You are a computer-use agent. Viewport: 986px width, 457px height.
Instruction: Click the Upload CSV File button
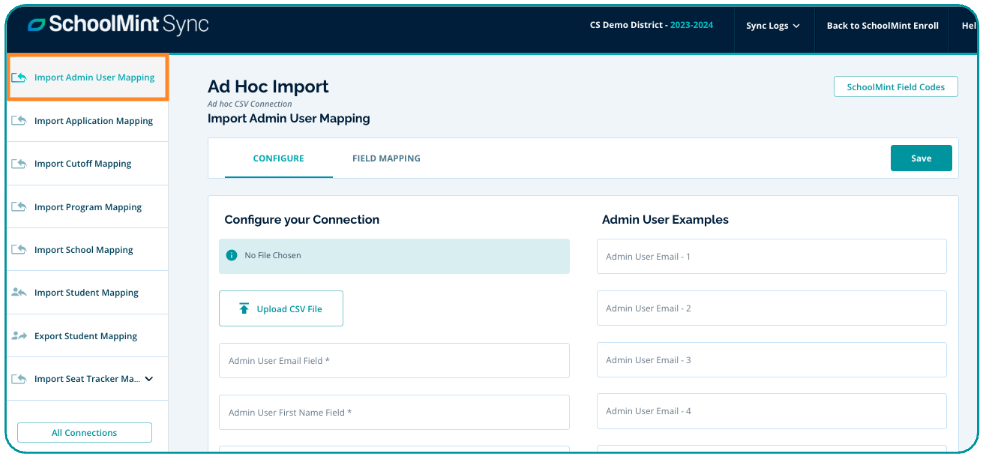tap(281, 309)
